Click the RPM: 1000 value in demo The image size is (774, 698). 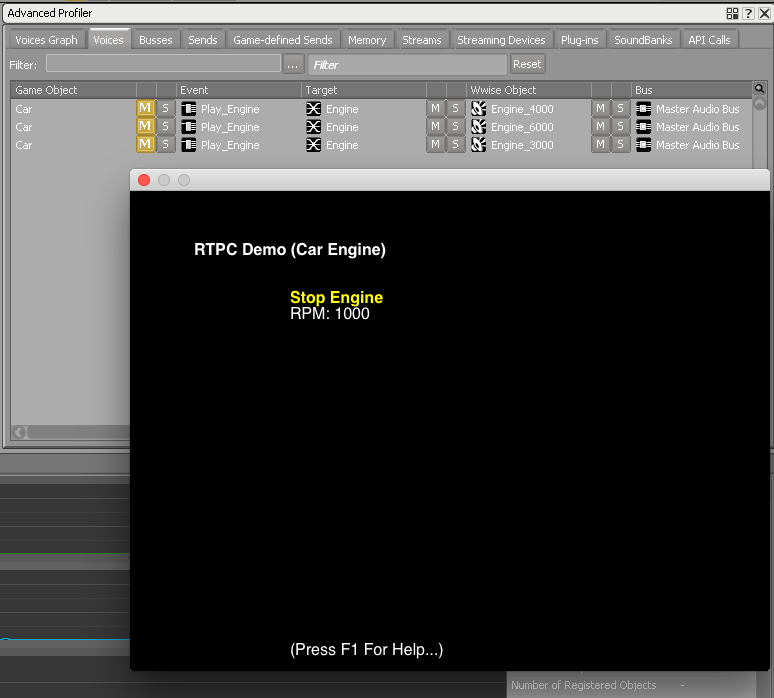point(330,313)
